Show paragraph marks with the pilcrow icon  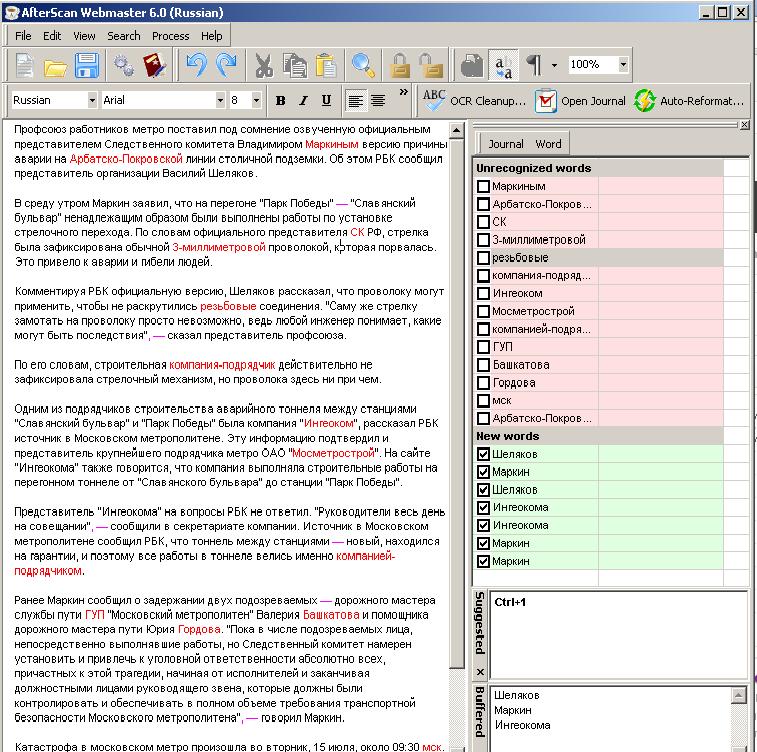[x=534, y=65]
